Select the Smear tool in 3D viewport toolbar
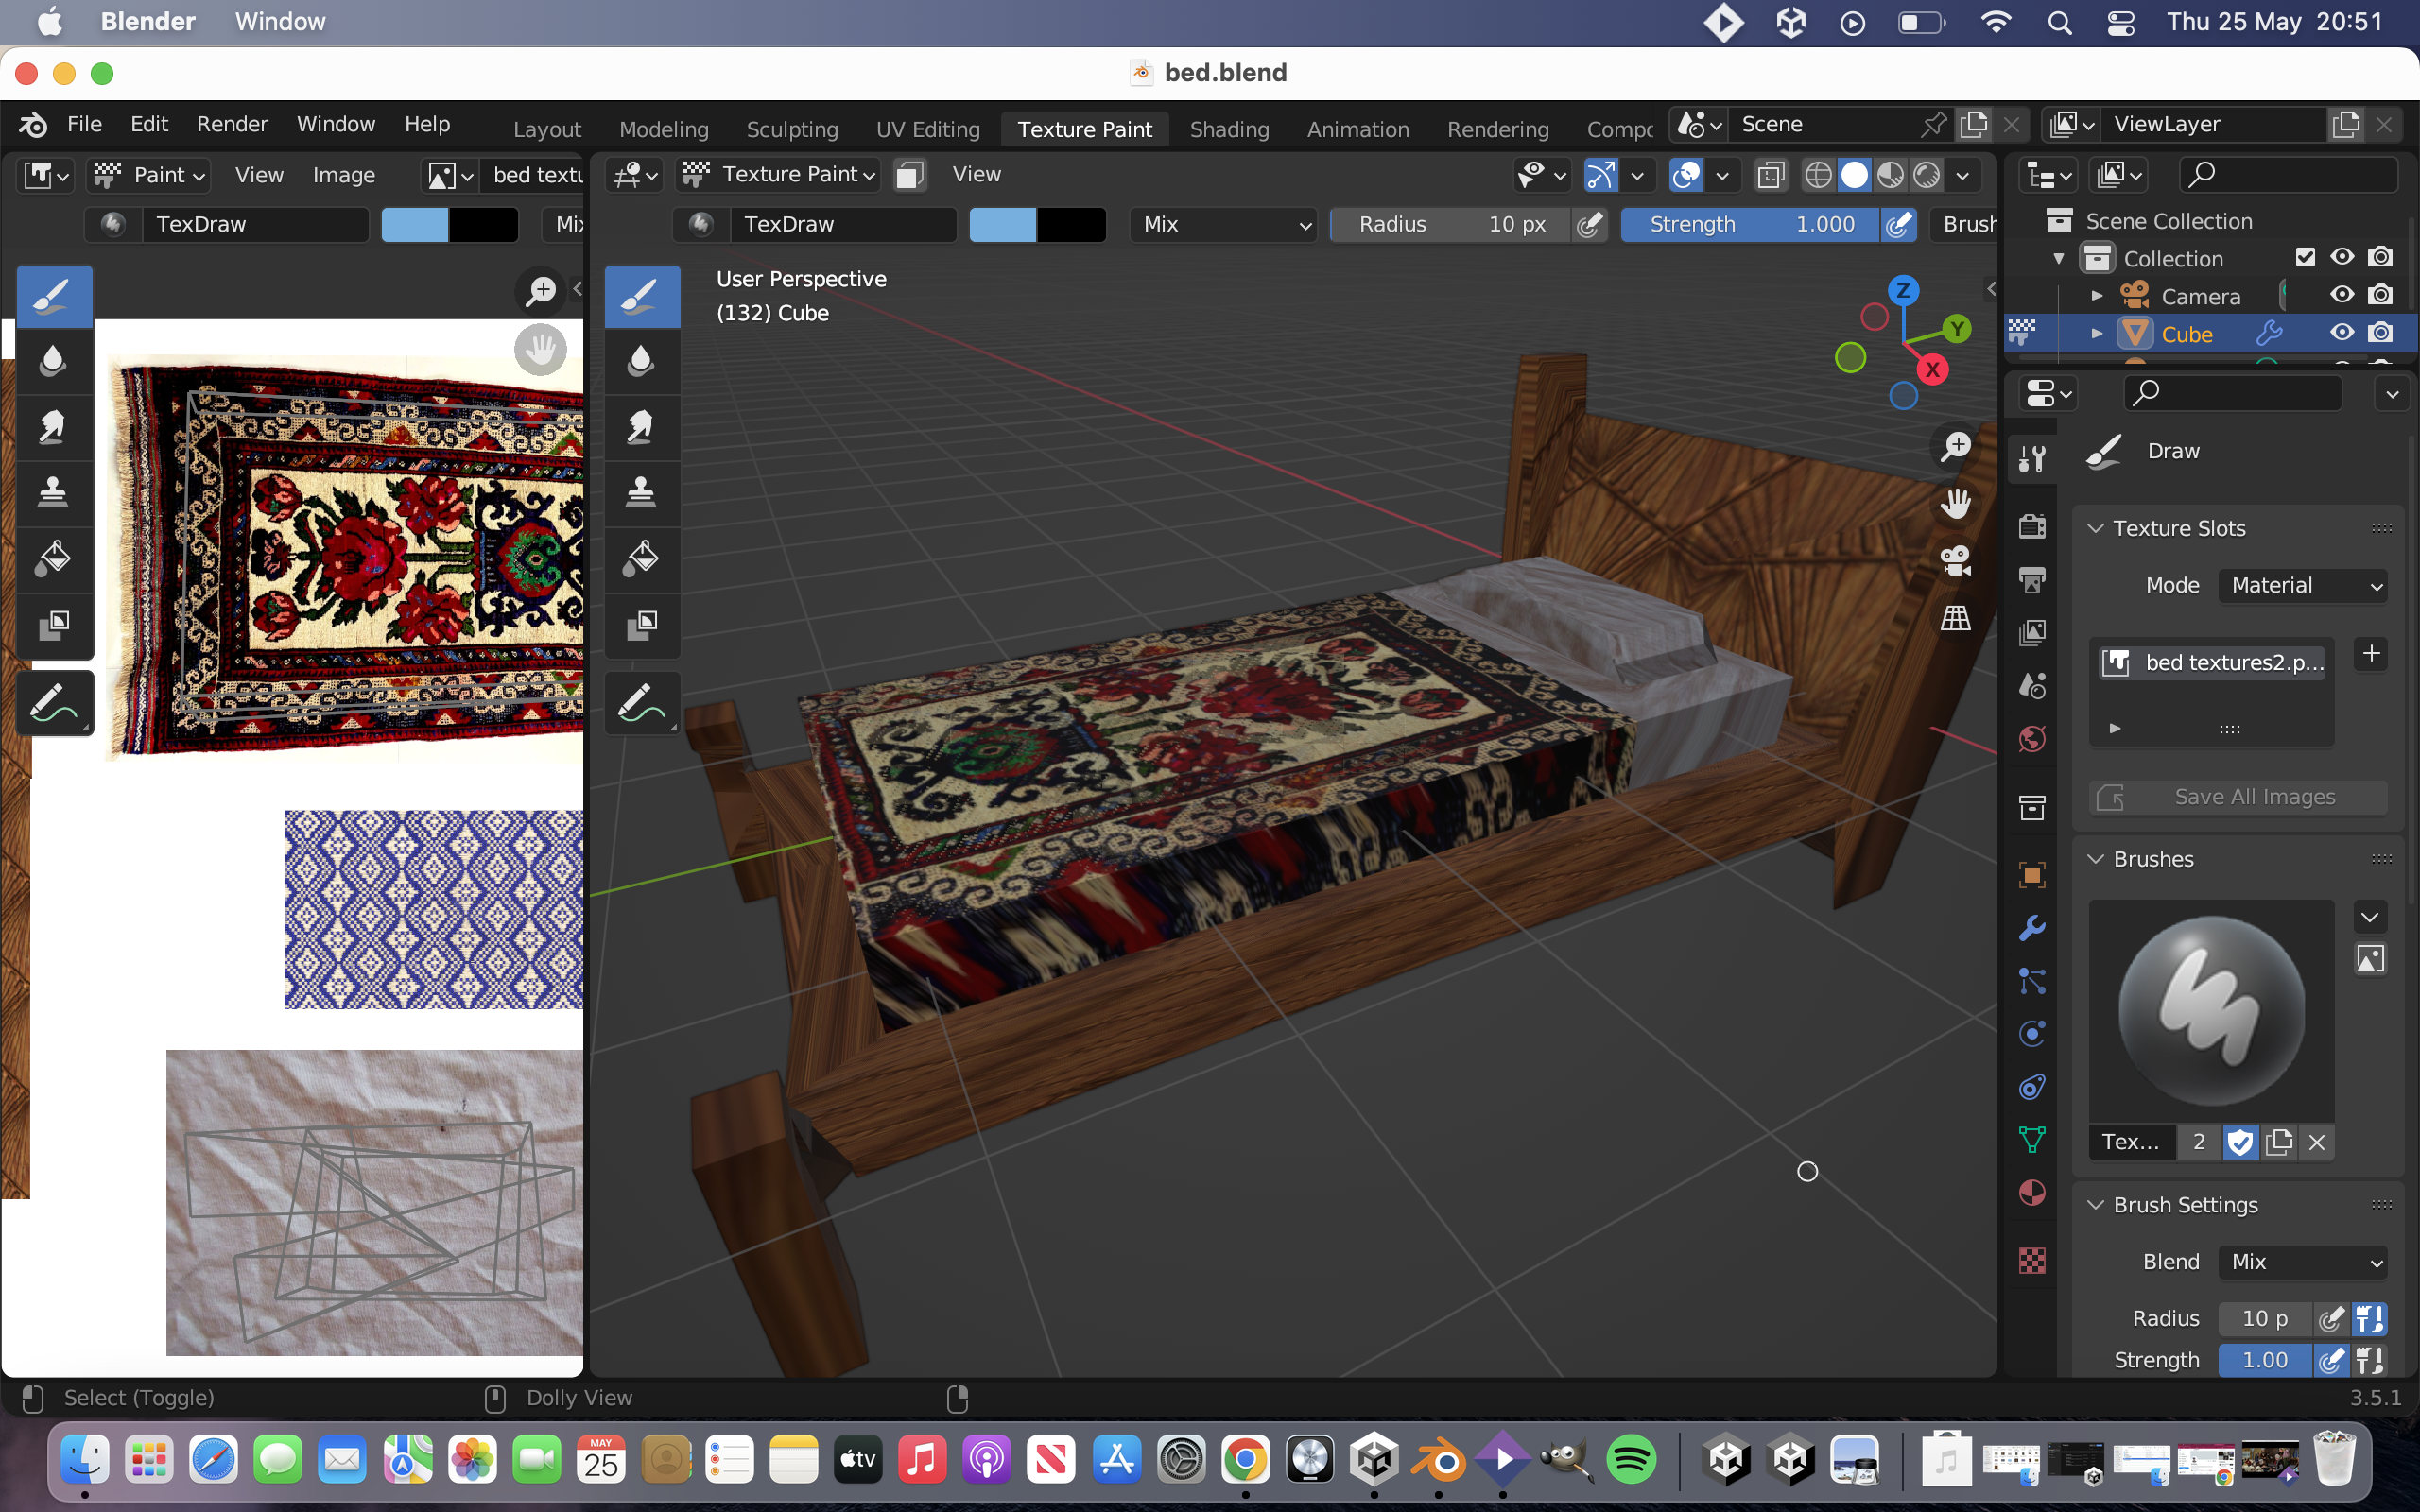This screenshot has height=1512, width=2420. 641,427
